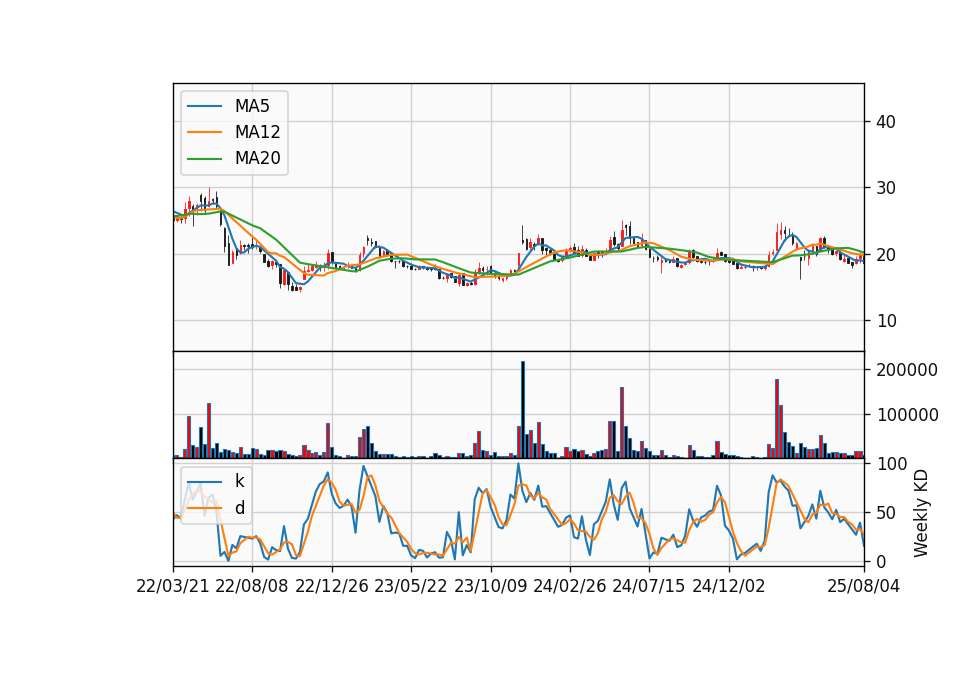The width and height of the screenshot is (960, 690).
Task: Click the 23/05/22 date tick label
Action: [x=411, y=586]
